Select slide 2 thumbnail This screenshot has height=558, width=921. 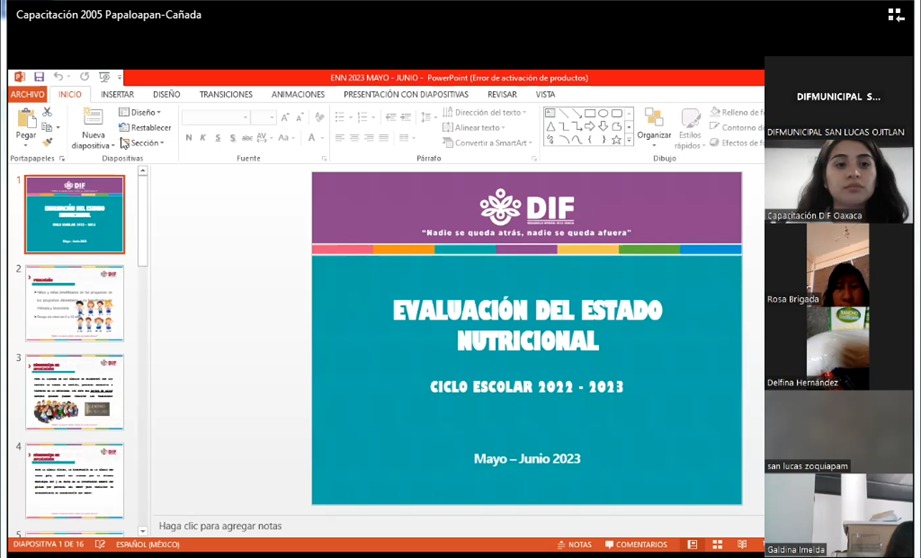75,303
